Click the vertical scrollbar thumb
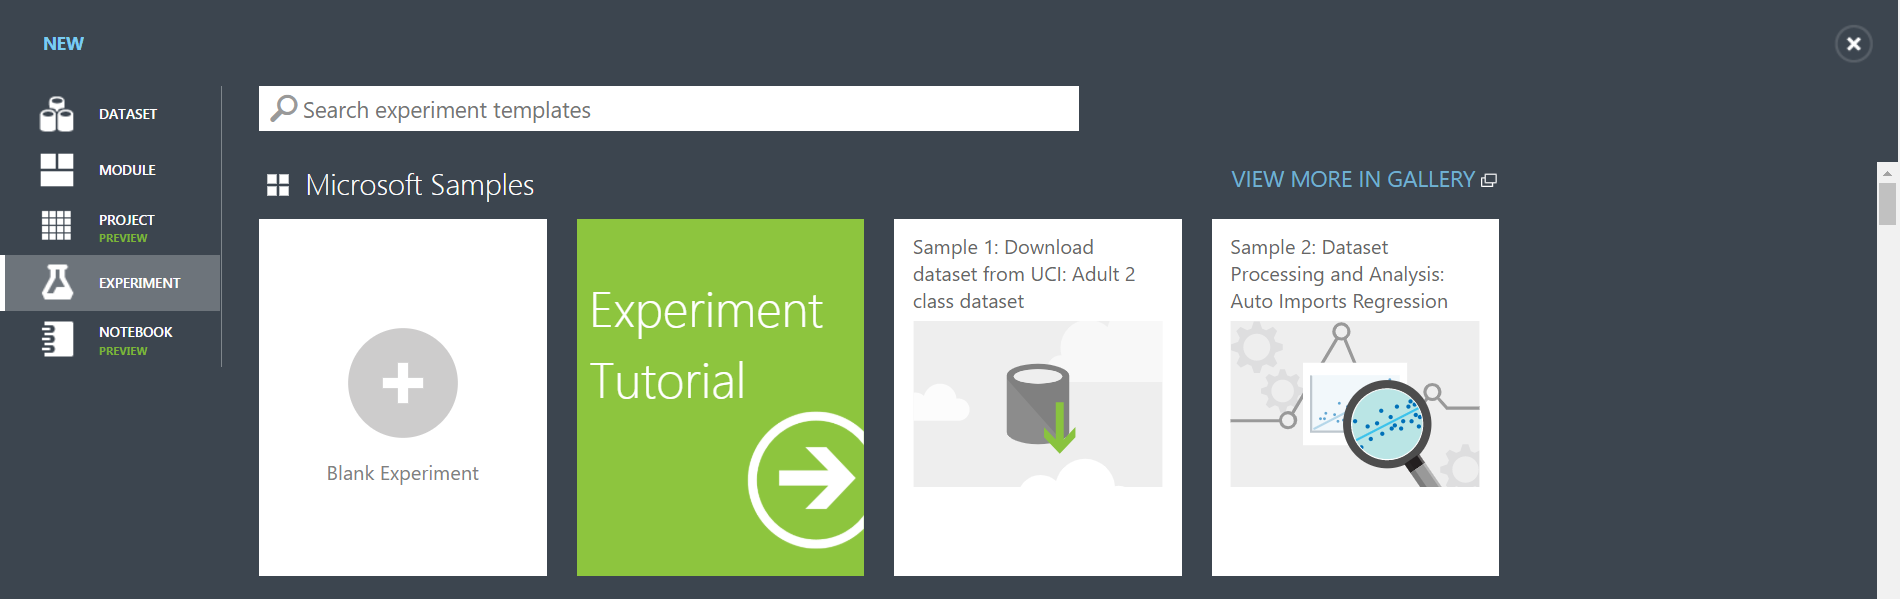1900x599 pixels. (1887, 204)
